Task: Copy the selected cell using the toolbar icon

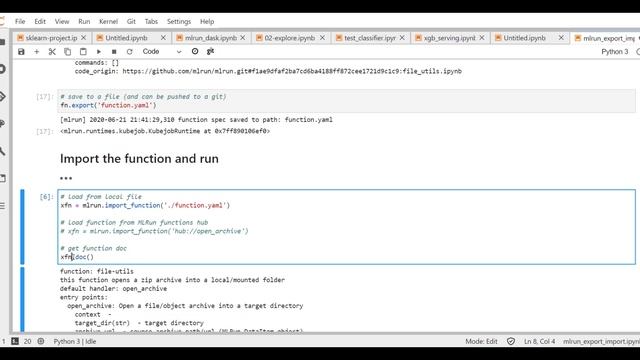Action: click(67, 51)
